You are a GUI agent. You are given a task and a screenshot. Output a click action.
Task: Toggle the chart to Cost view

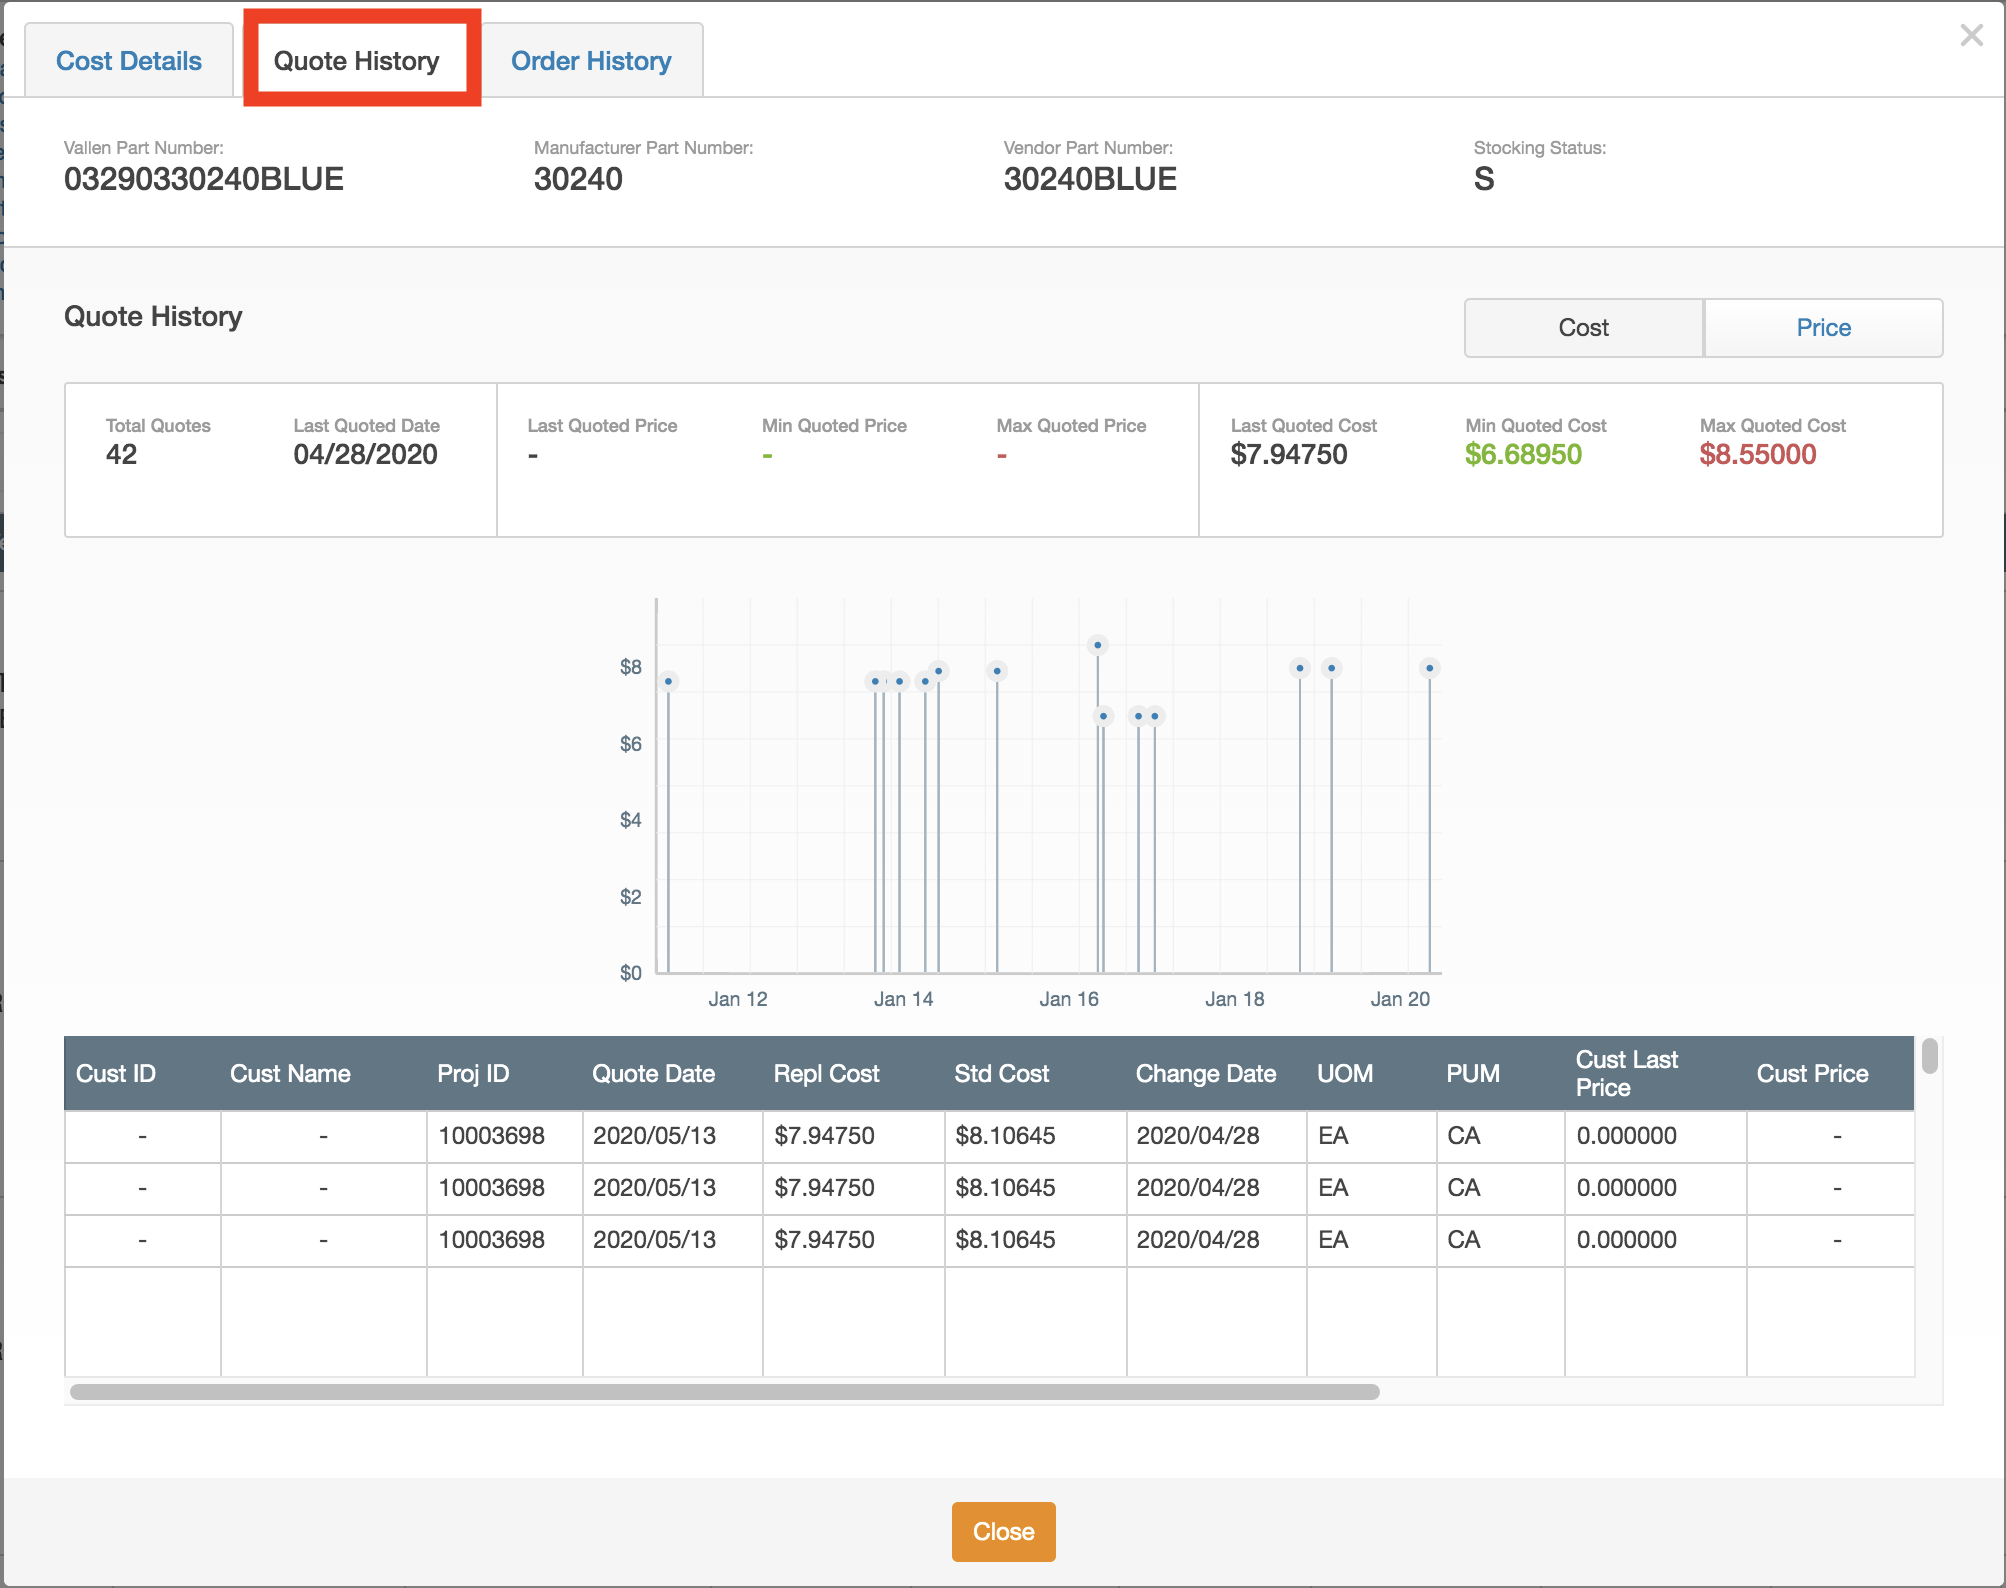[x=1583, y=328]
